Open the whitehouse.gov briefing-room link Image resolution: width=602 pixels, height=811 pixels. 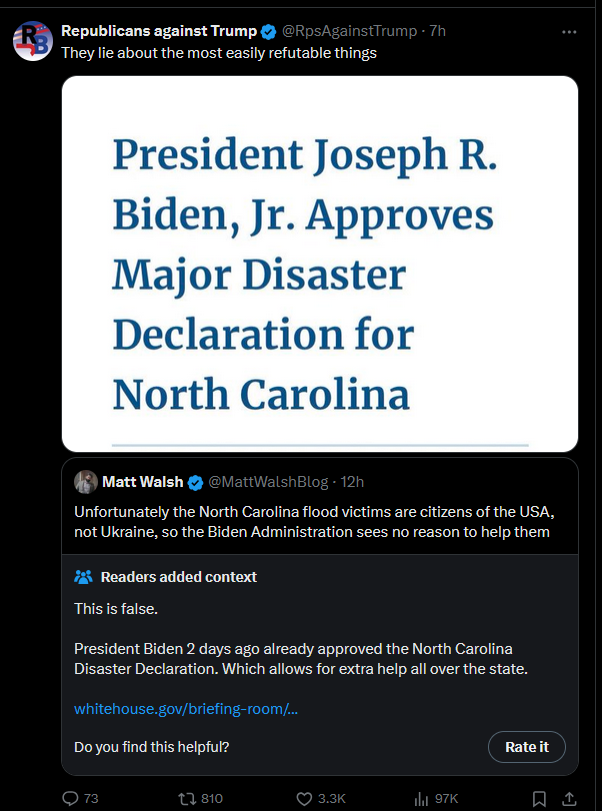point(186,709)
